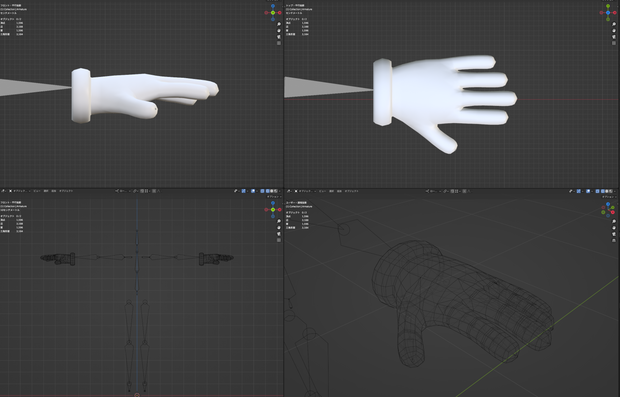Viewport: 620px width, 397px height.
Task: Click pan hand icon in armature front viewport
Action: (279, 227)
